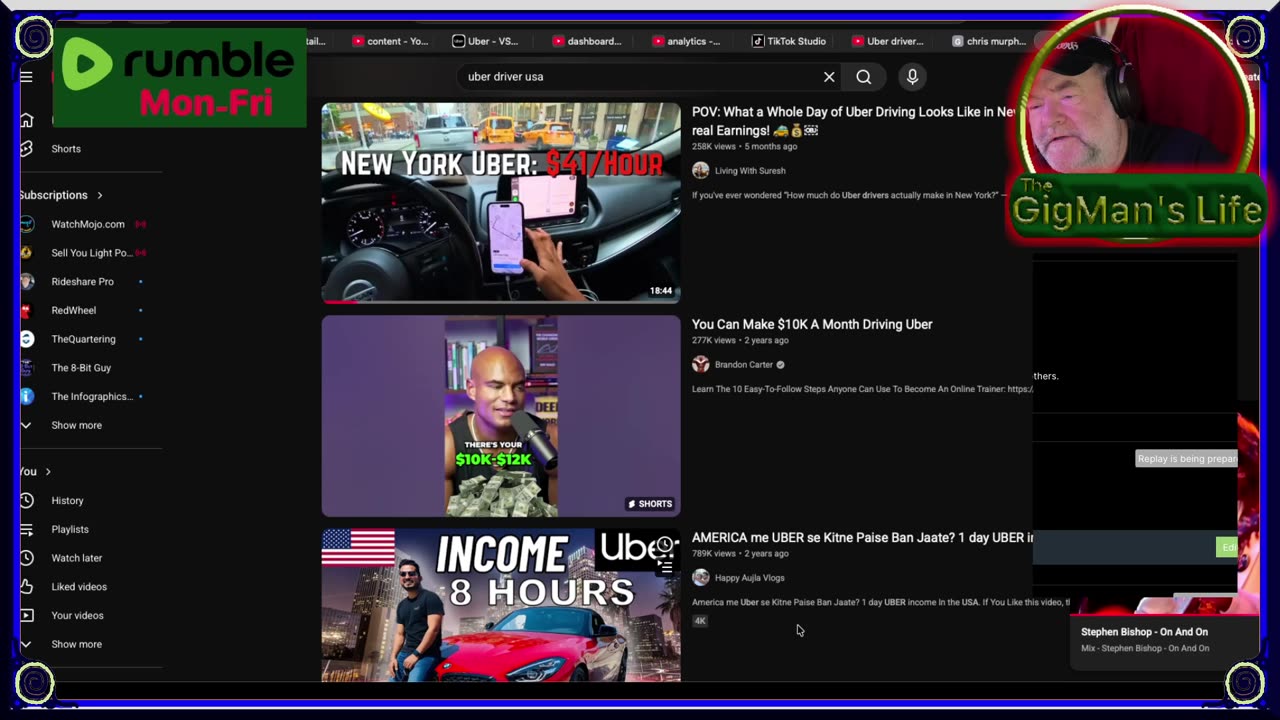
Task: Open the WatchMojo.com subscription channel
Action: [88, 224]
